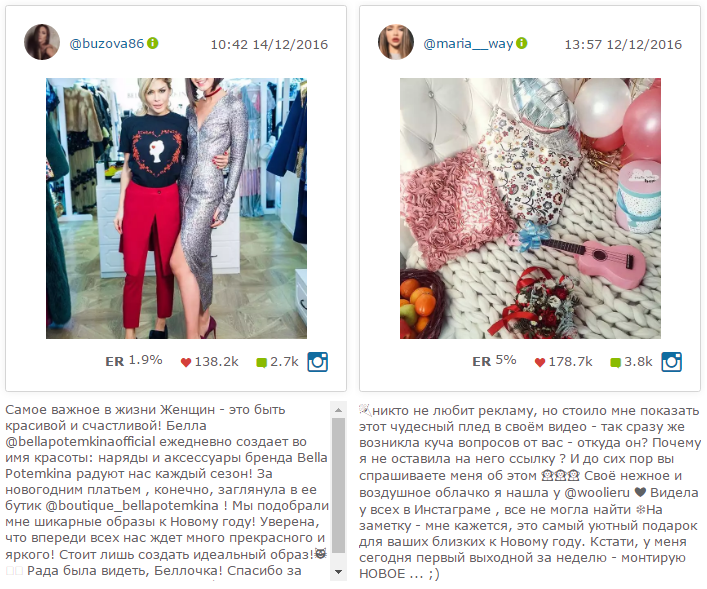Open @maria__way profile avatar

[396, 42]
